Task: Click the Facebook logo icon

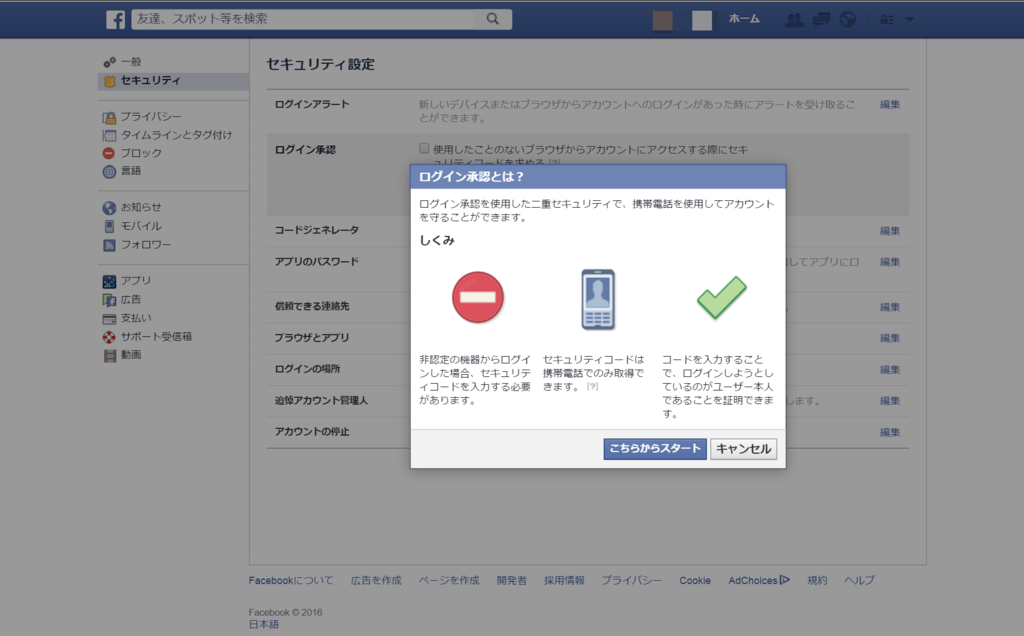Action: pyautogui.click(x=116, y=20)
